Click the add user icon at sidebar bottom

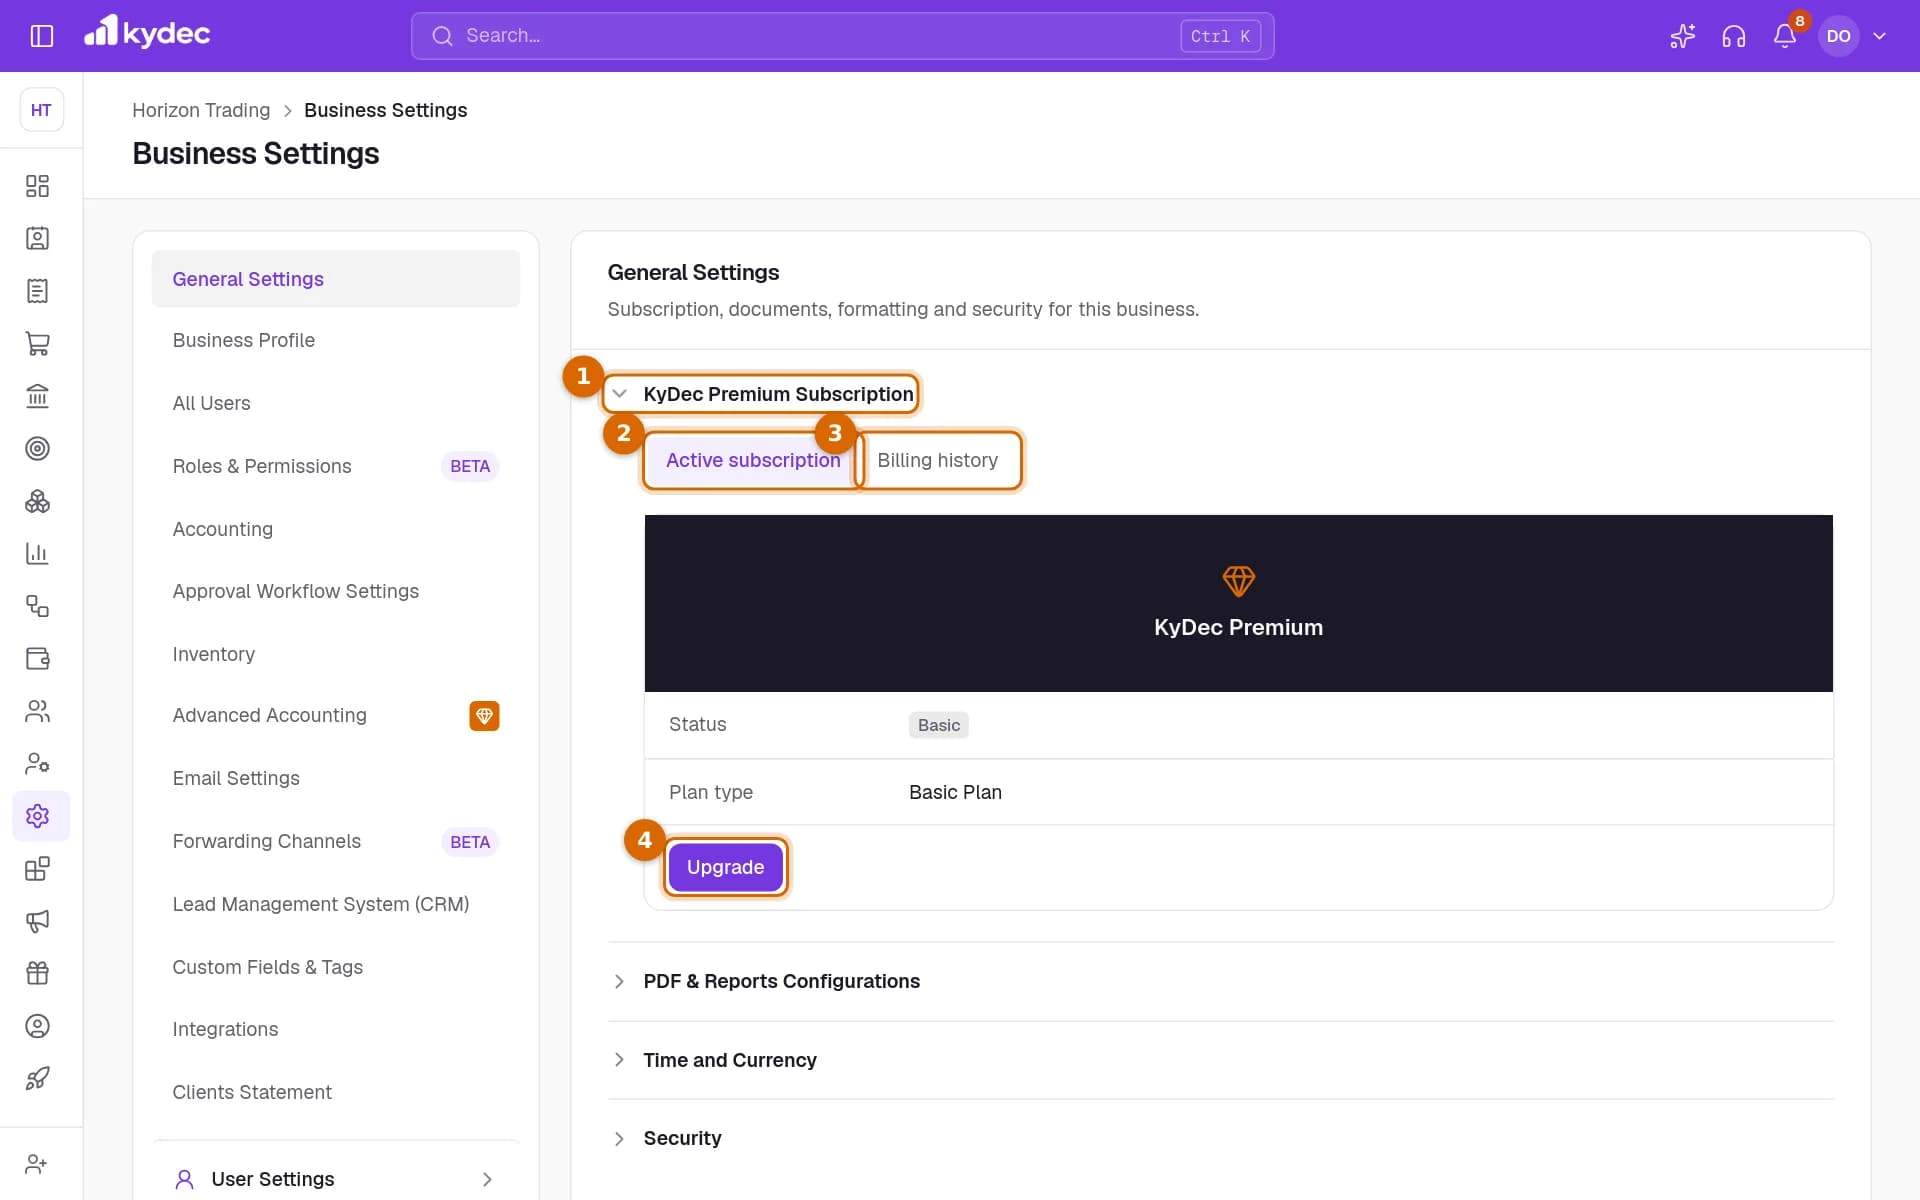coord(37,1164)
